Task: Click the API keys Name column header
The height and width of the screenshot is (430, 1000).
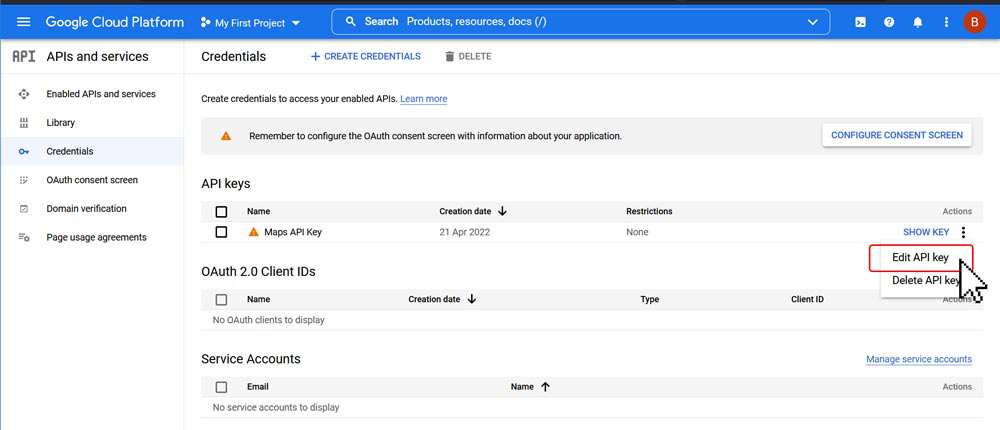Action: [x=258, y=211]
